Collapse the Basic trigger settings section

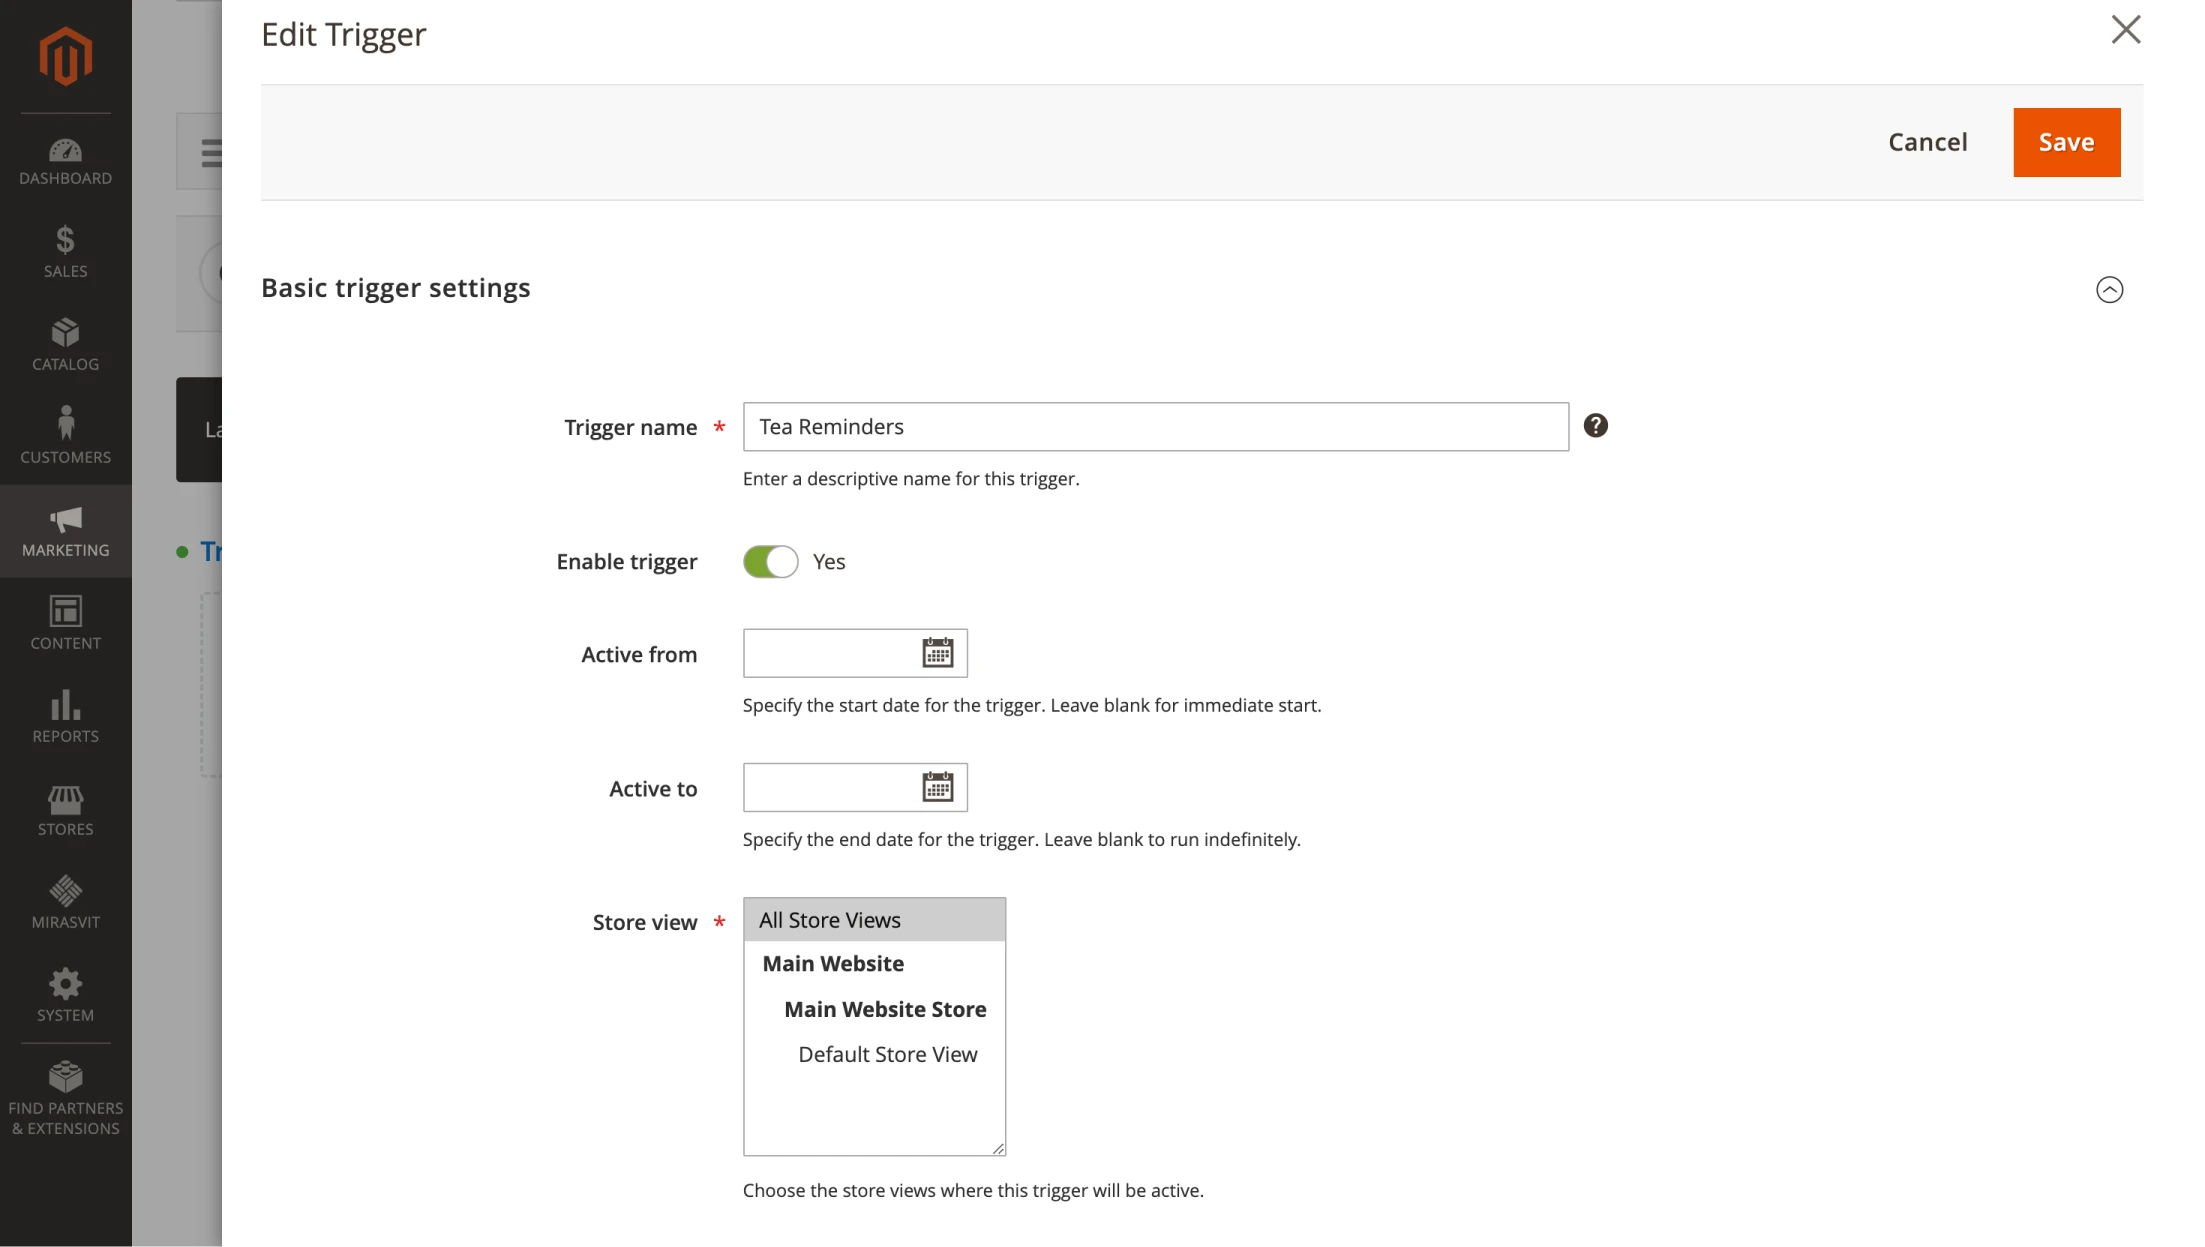2109,289
